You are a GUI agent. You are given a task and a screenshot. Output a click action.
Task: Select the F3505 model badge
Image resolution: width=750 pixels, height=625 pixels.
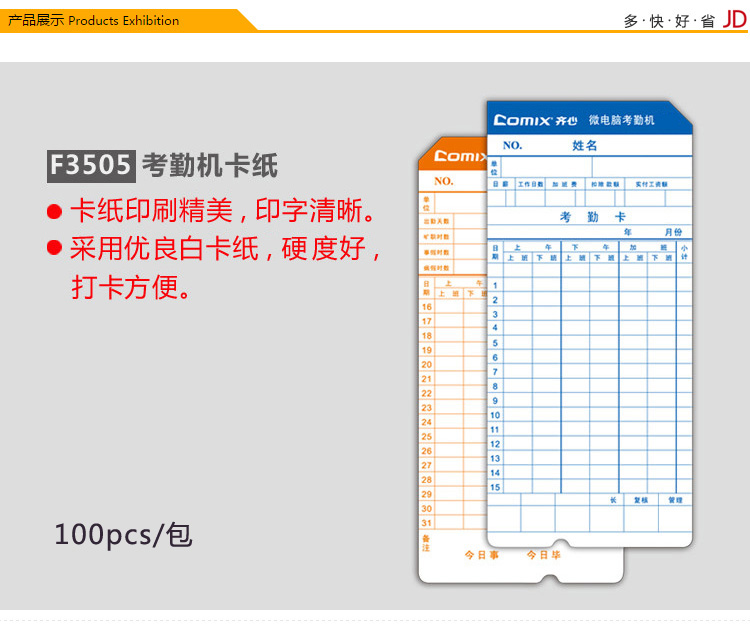pyautogui.click(x=91, y=165)
